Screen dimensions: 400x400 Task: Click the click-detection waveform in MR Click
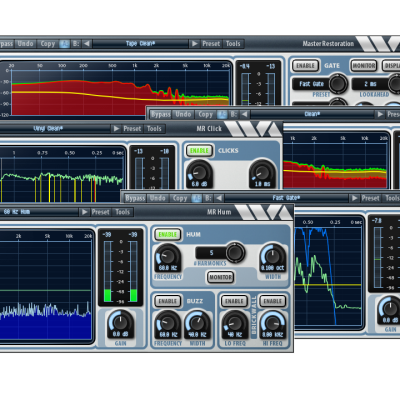[x=62, y=179]
